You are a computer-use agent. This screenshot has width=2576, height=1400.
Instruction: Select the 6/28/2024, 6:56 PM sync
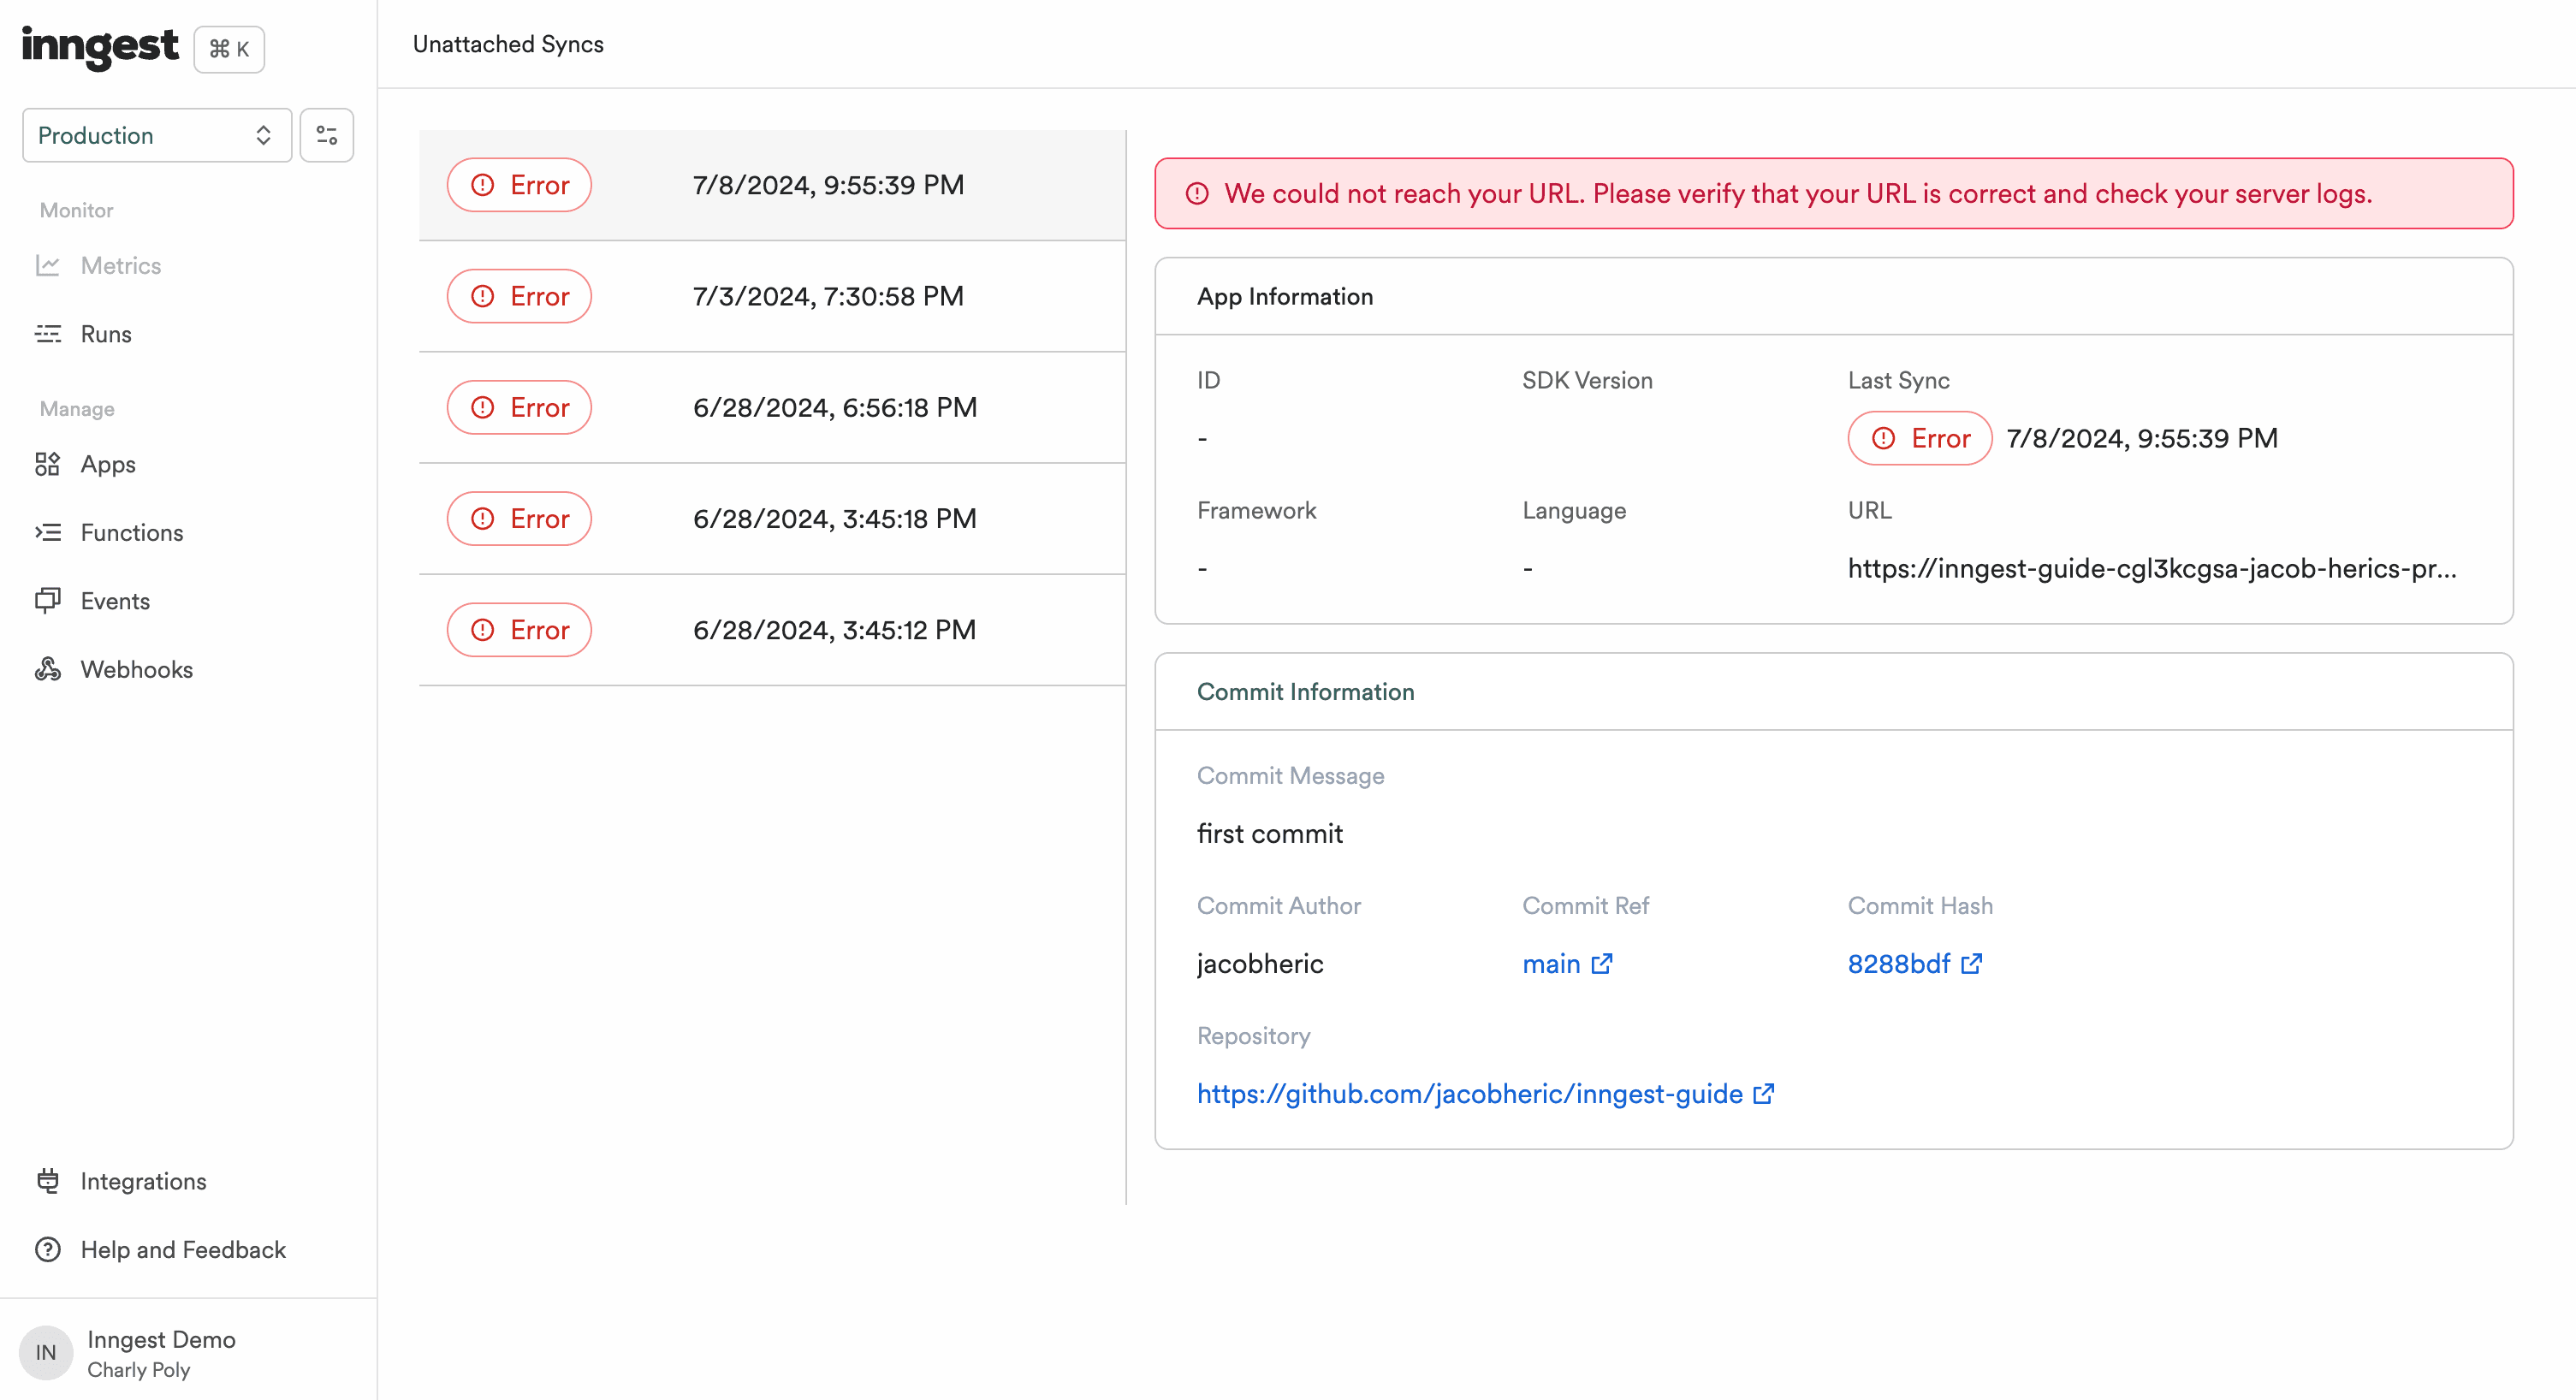[x=772, y=407]
